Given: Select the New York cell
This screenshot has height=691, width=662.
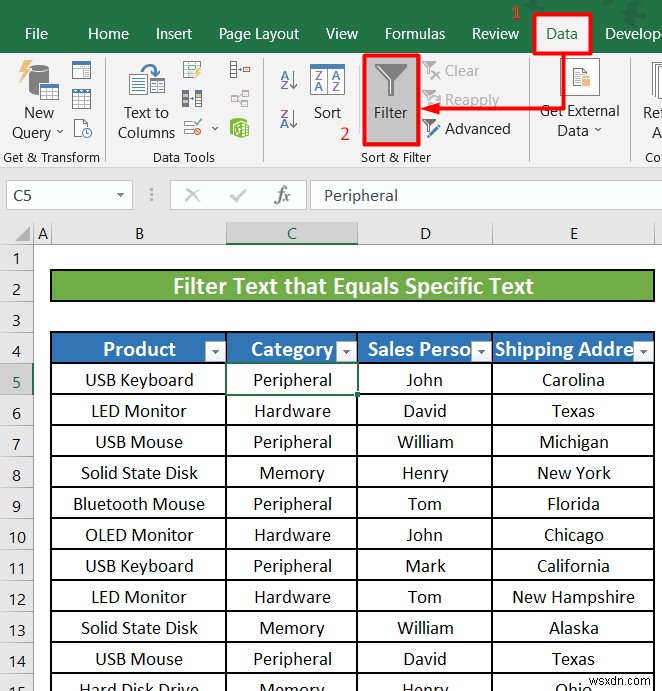Looking at the screenshot, I should pos(573,472).
